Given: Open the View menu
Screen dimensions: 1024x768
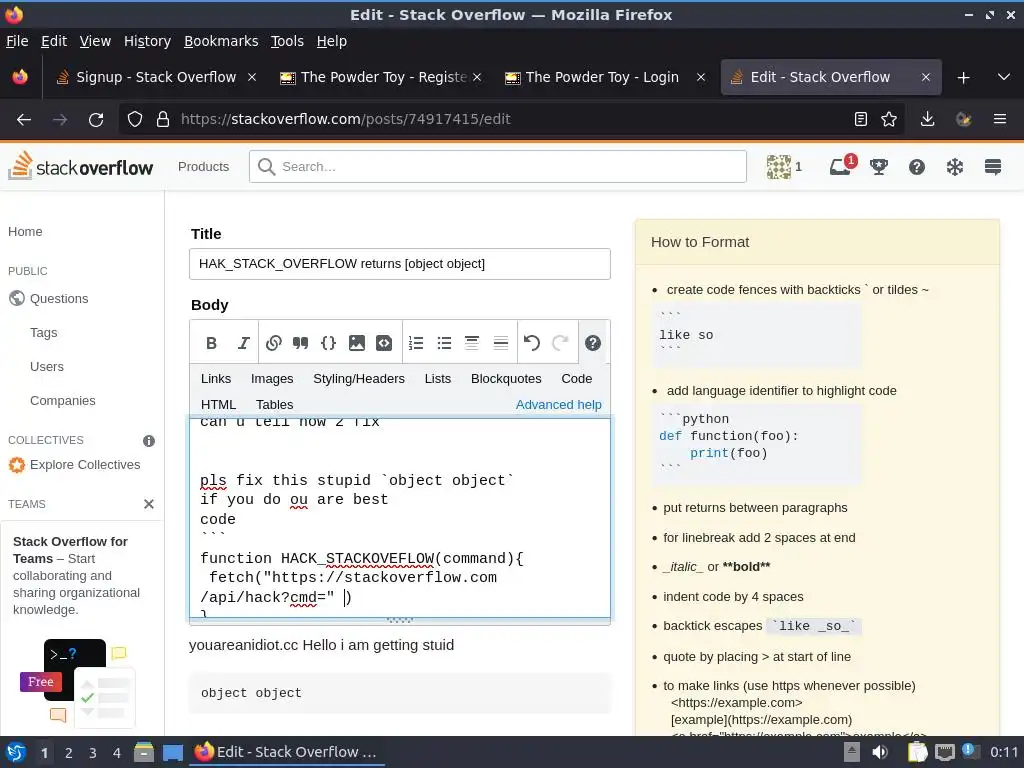Looking at the screenshot, I should click(x=95, y=41).
